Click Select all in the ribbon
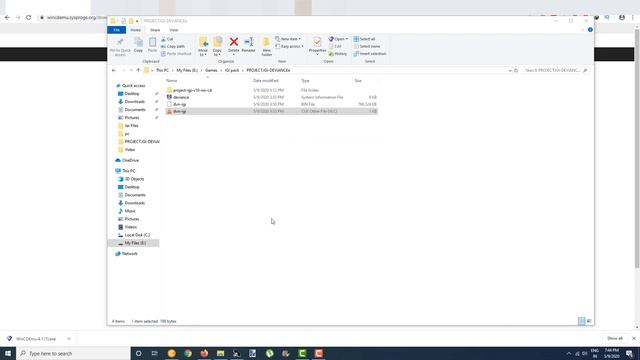 click(364, 39)
